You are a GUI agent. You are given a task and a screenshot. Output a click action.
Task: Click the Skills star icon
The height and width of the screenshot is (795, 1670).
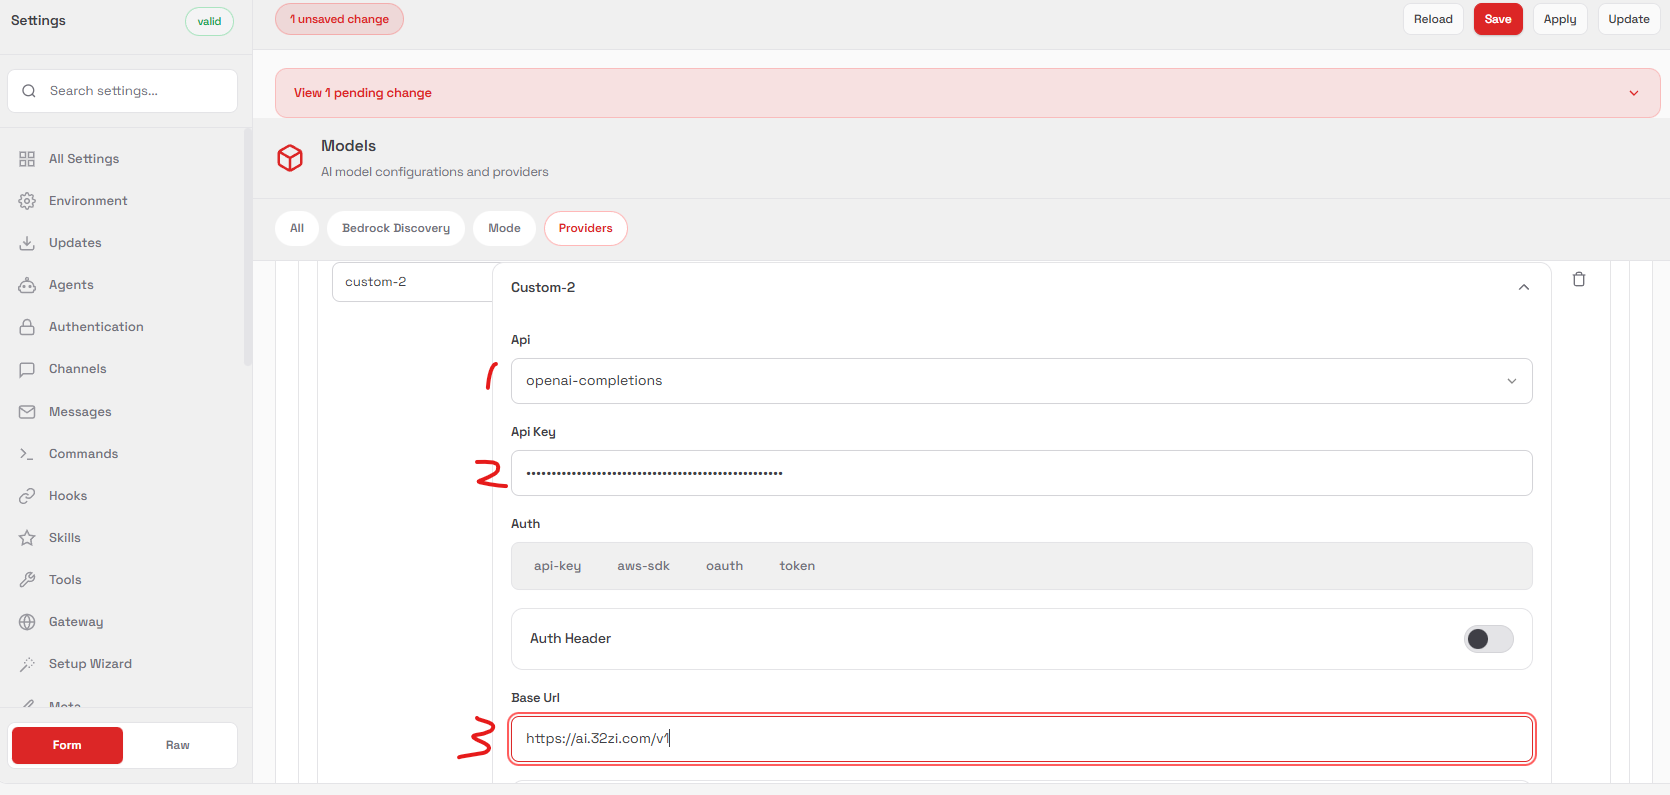27,538
